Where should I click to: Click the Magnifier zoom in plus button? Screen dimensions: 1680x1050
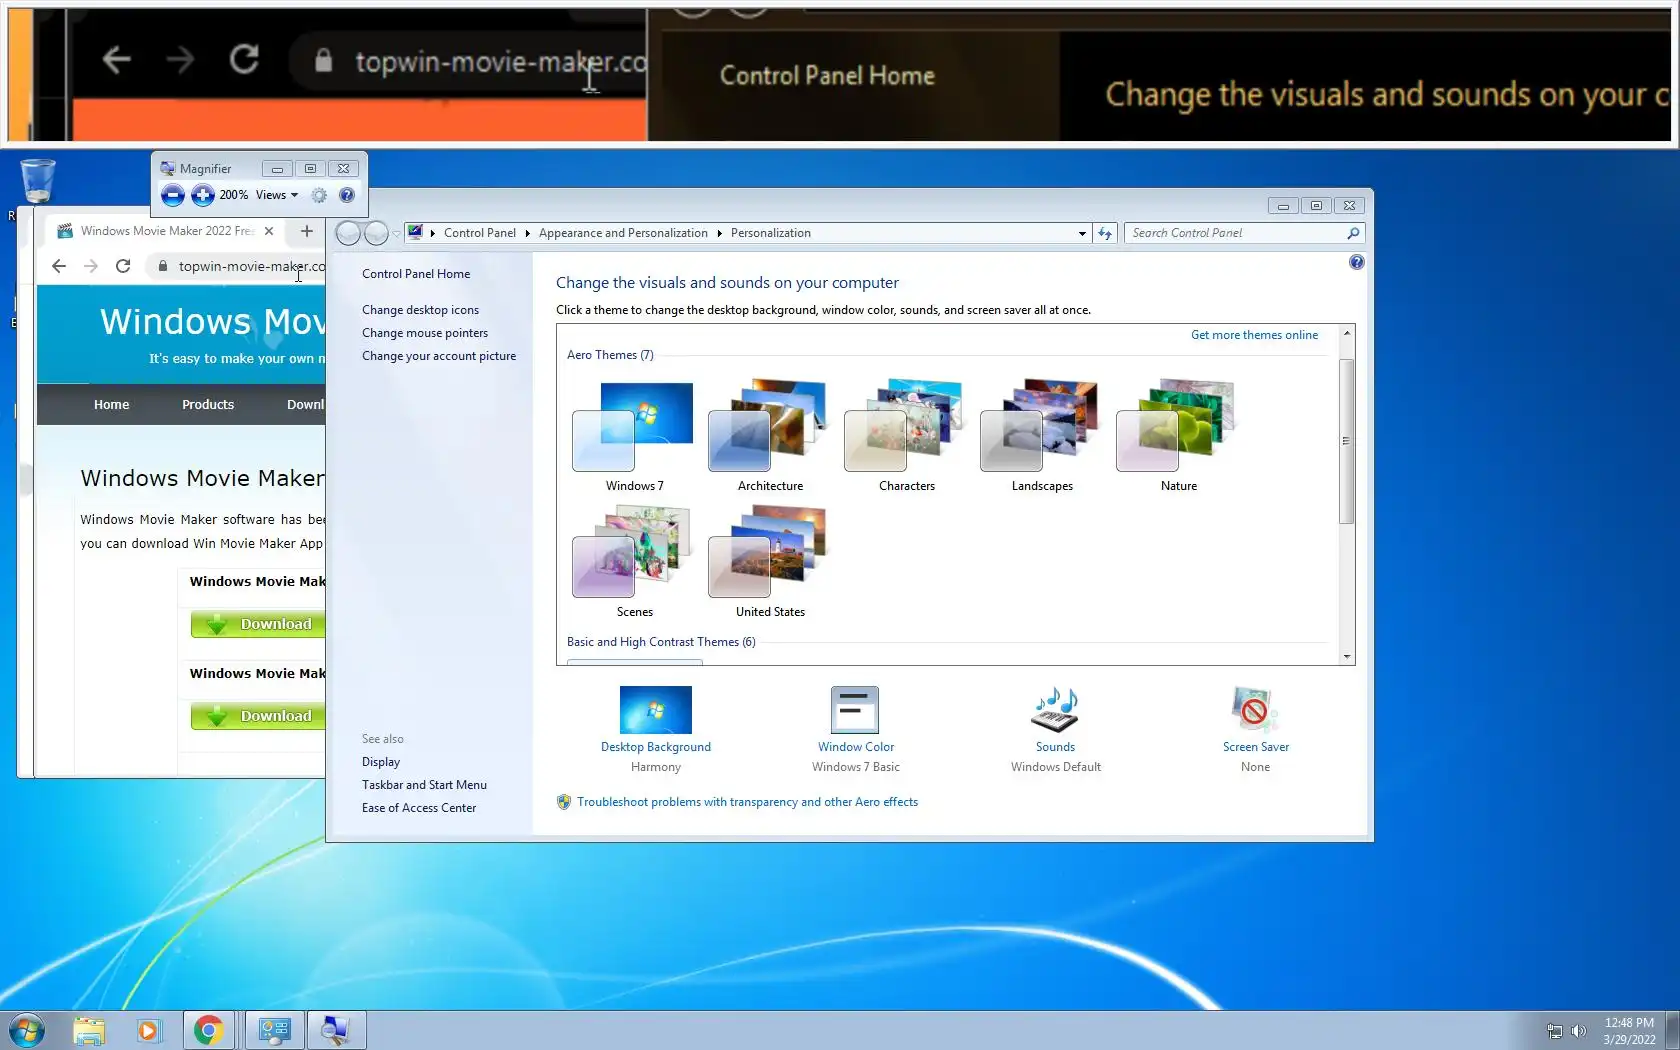click(x=203, y=195)
